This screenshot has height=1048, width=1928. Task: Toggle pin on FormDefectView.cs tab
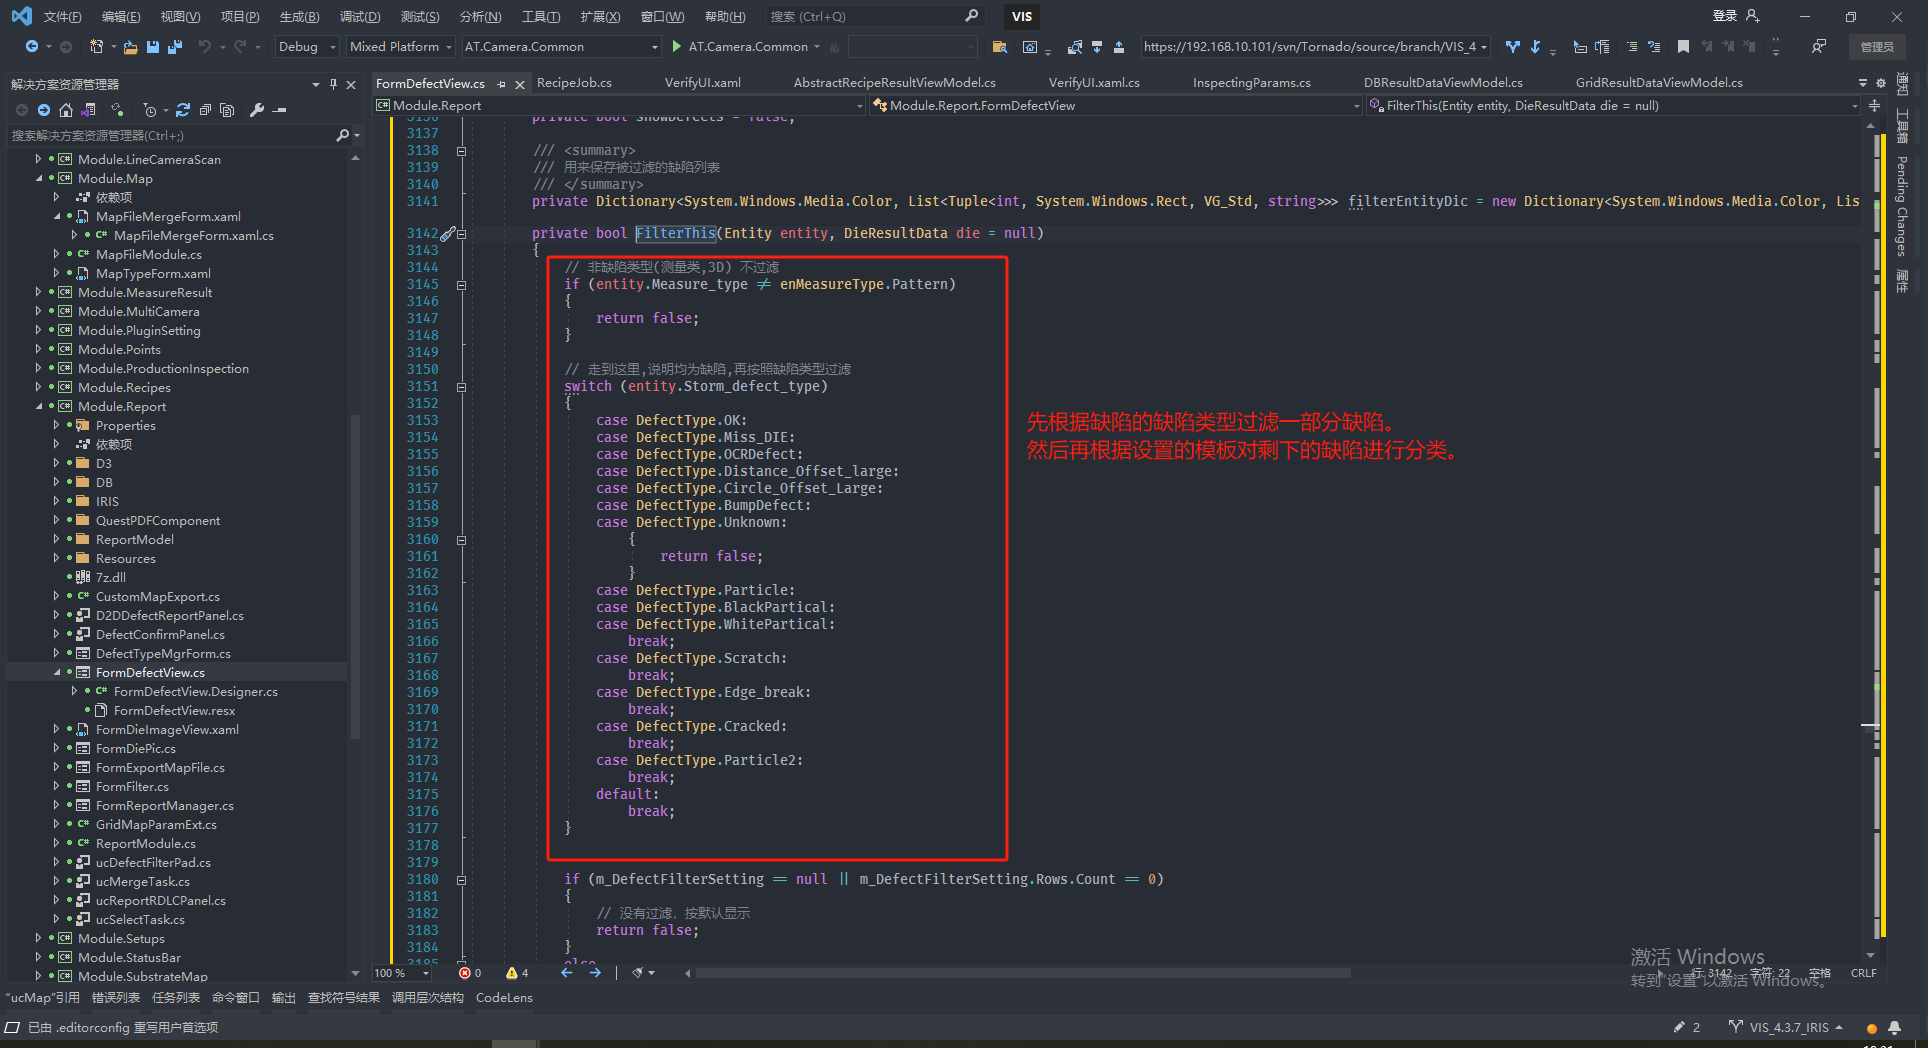click(502, 84)
